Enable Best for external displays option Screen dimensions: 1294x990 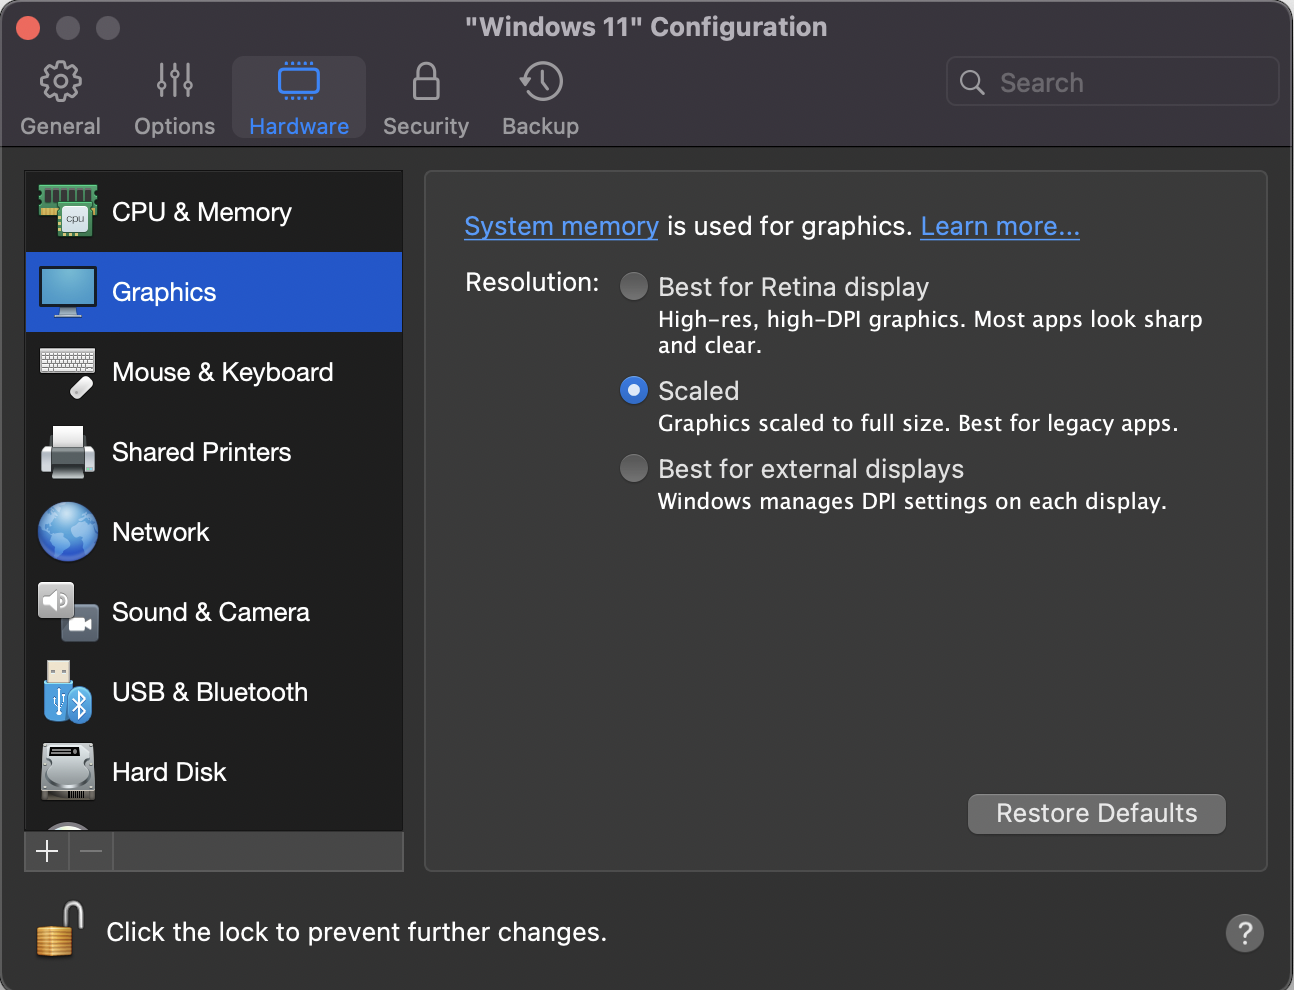pyautogui.click(x=634, y=468)
